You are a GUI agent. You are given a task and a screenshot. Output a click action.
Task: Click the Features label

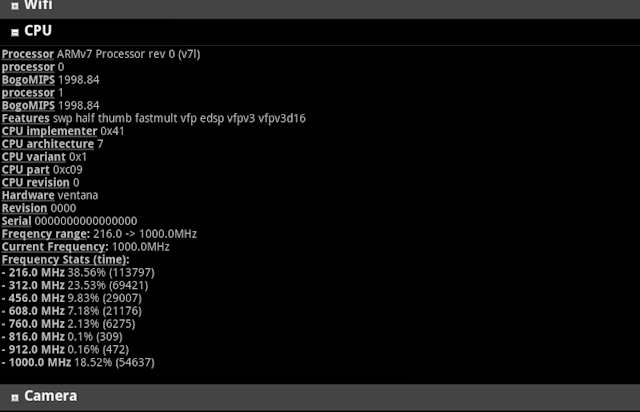[26, 118]
